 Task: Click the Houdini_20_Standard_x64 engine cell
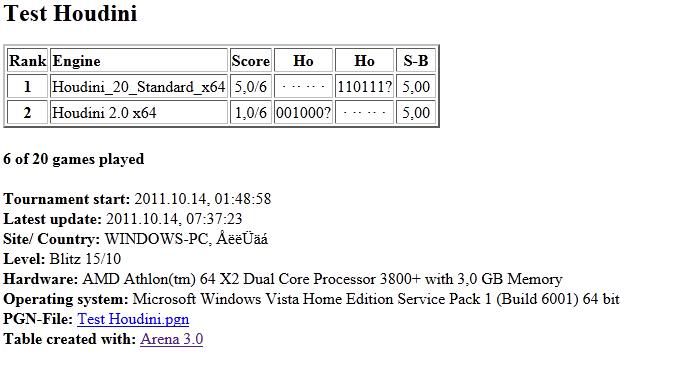pos(139,87)
